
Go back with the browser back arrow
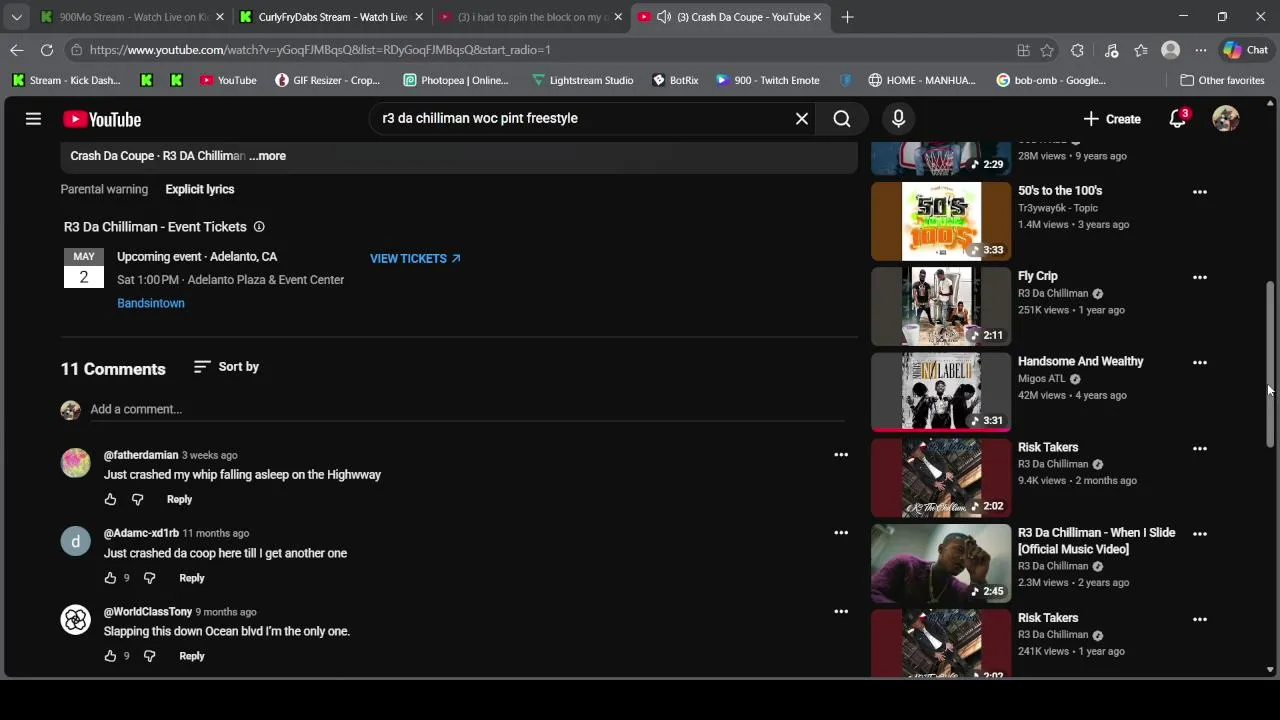click(17, 50)
